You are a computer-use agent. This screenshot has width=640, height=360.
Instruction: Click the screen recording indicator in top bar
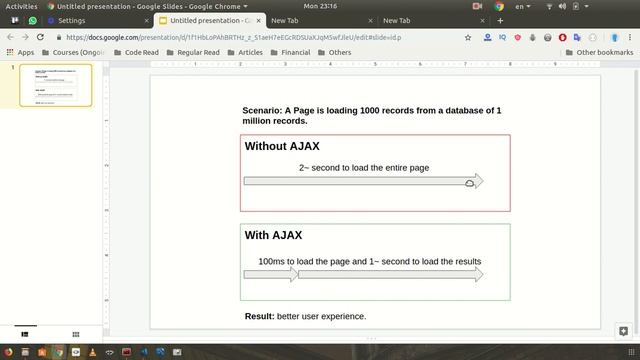point(477,6)
